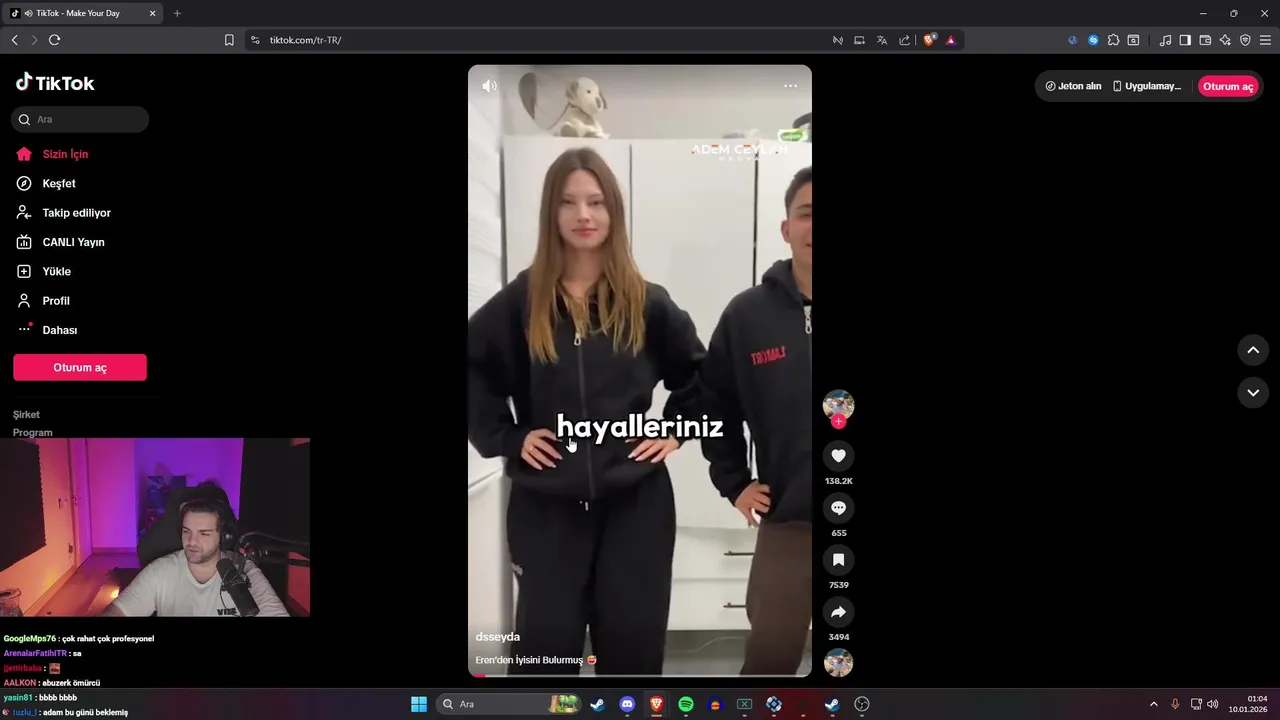Open Brave Wallet icon
1280x720 pixels.
(1205, 40)
